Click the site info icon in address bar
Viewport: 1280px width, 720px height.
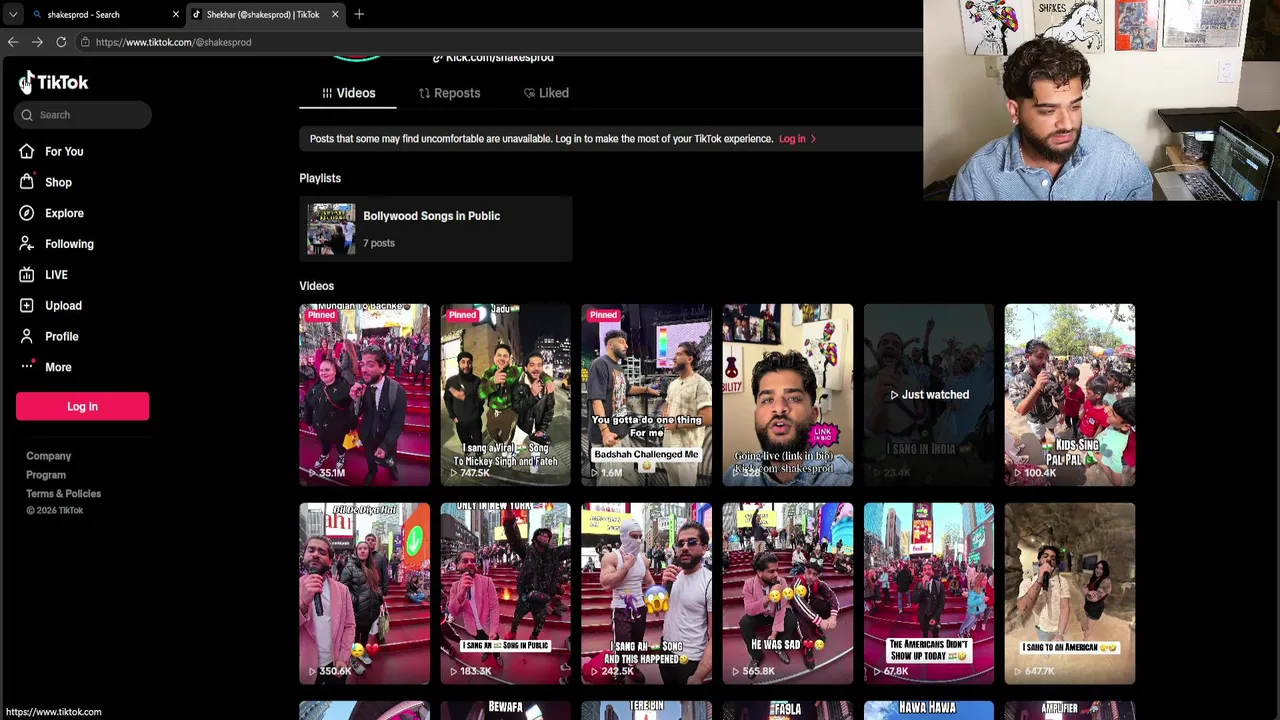click(85, 42)
